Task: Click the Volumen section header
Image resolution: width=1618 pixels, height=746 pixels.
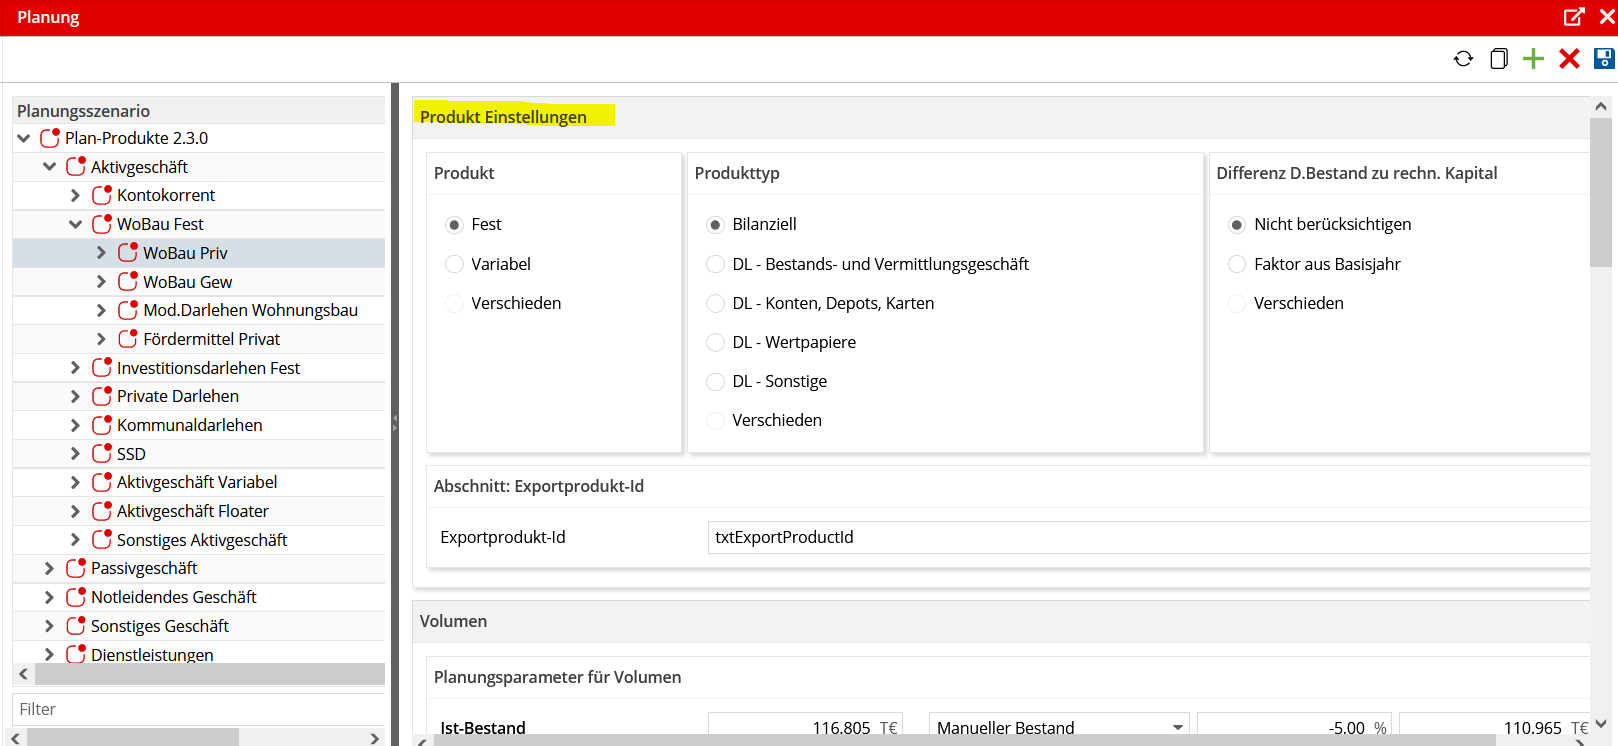Action: pyautogui.click(x=453, y=621)
